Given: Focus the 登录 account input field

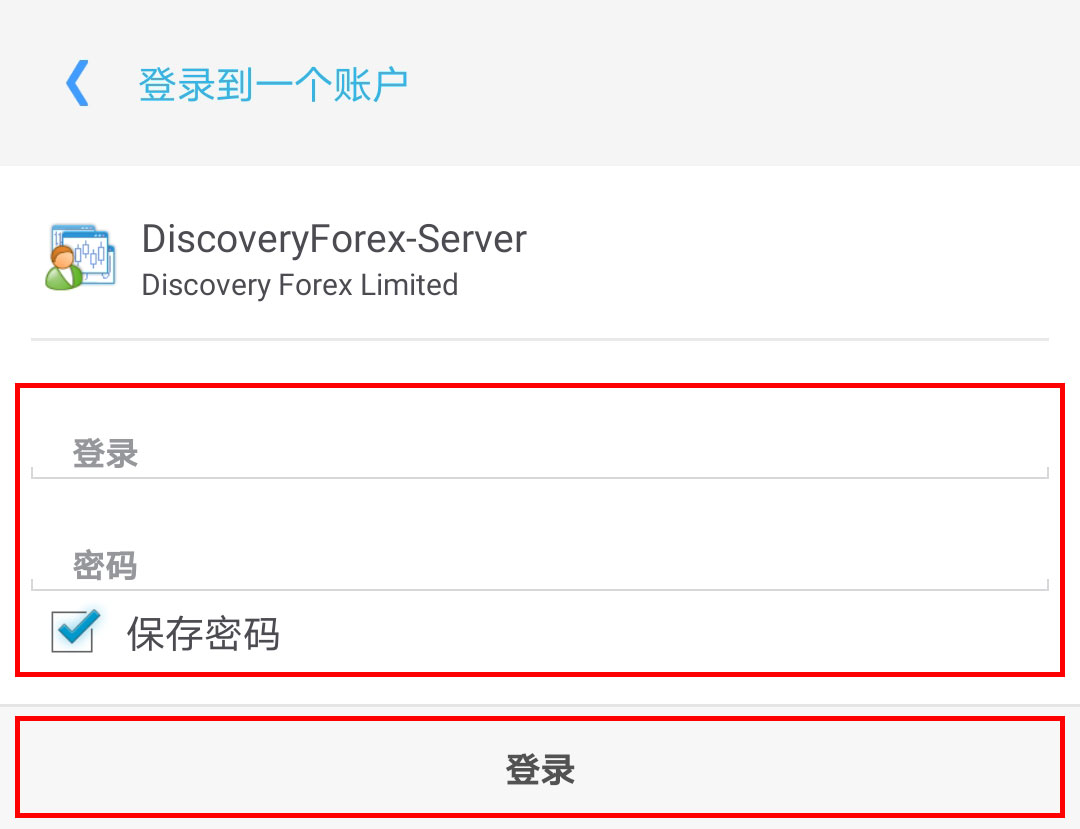Looking at the screenshot, I should point(540,454).
